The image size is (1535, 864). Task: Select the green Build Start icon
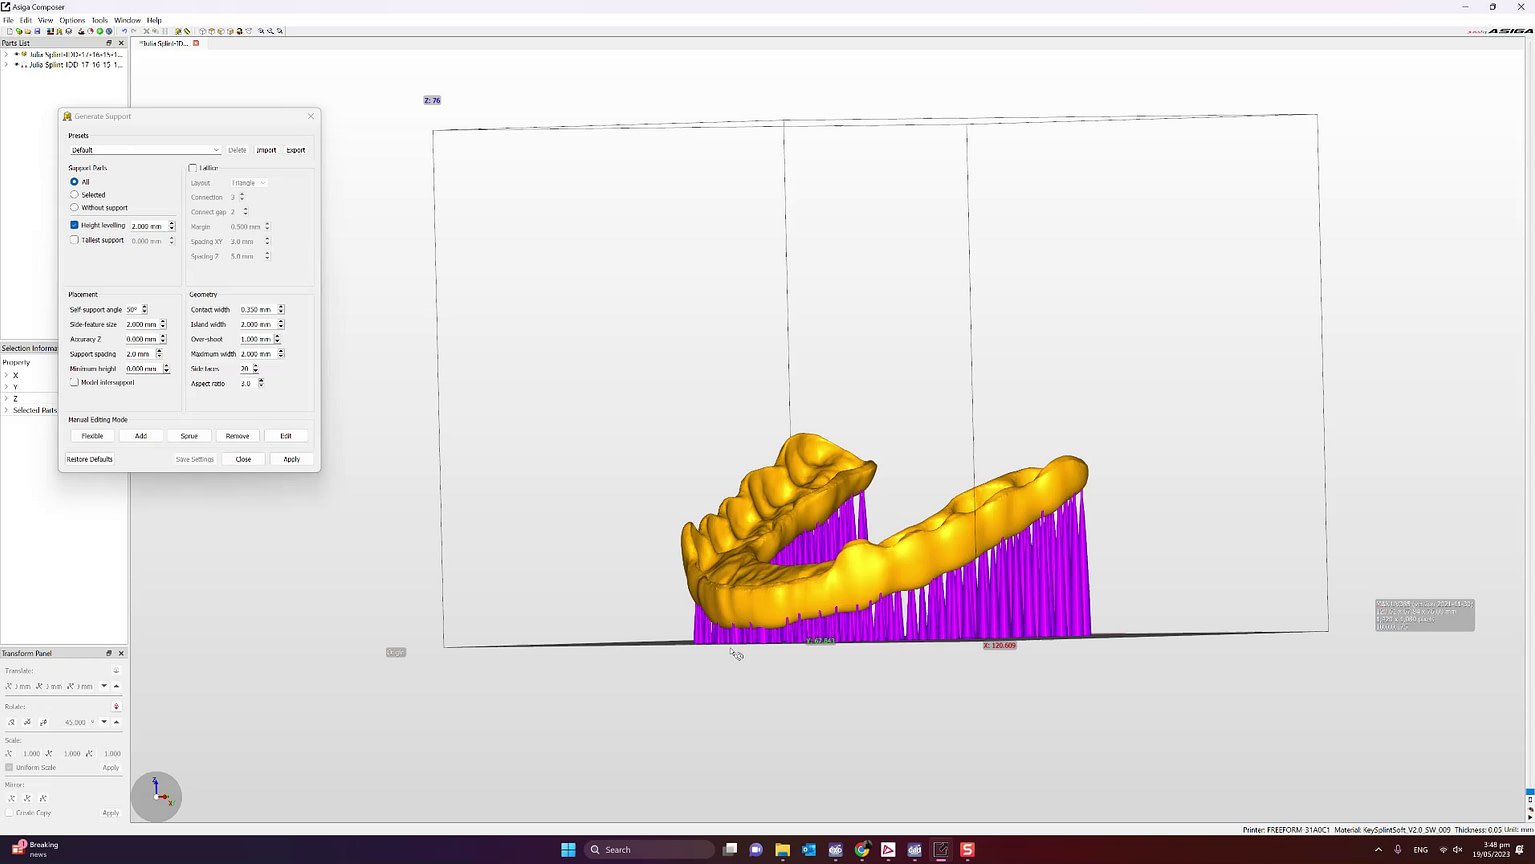coord(100,31)
